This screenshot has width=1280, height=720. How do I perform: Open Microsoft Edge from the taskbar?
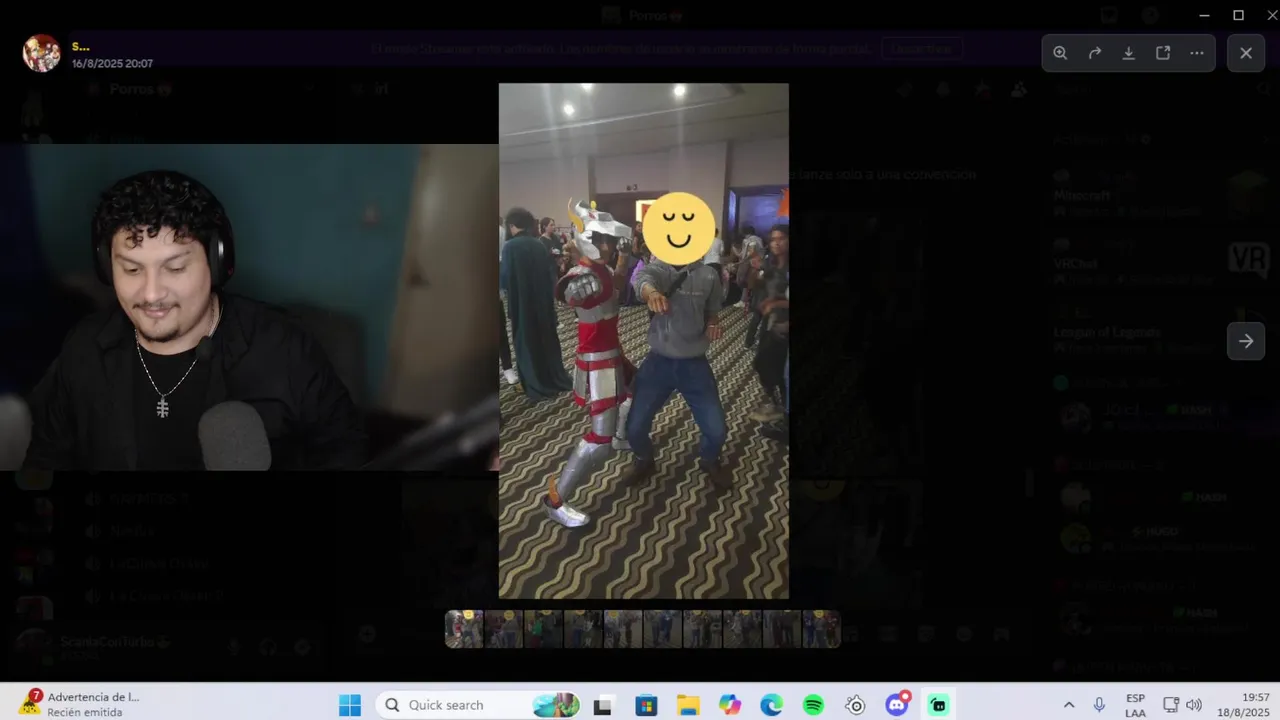771,705
